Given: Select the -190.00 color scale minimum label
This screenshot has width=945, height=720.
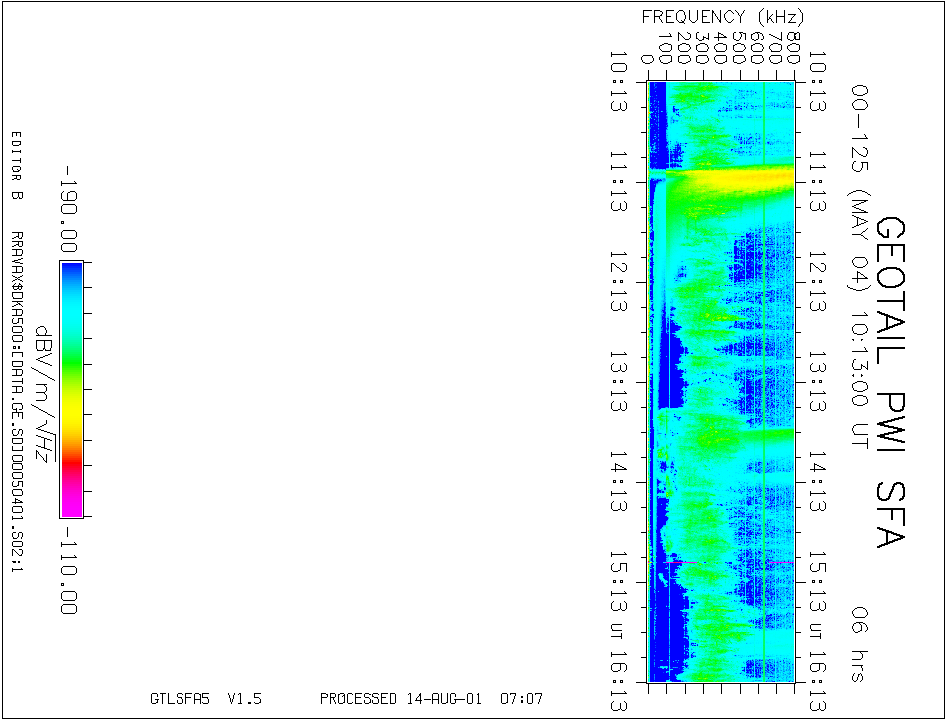Looking at the screenshot, I should click(68, 210).
